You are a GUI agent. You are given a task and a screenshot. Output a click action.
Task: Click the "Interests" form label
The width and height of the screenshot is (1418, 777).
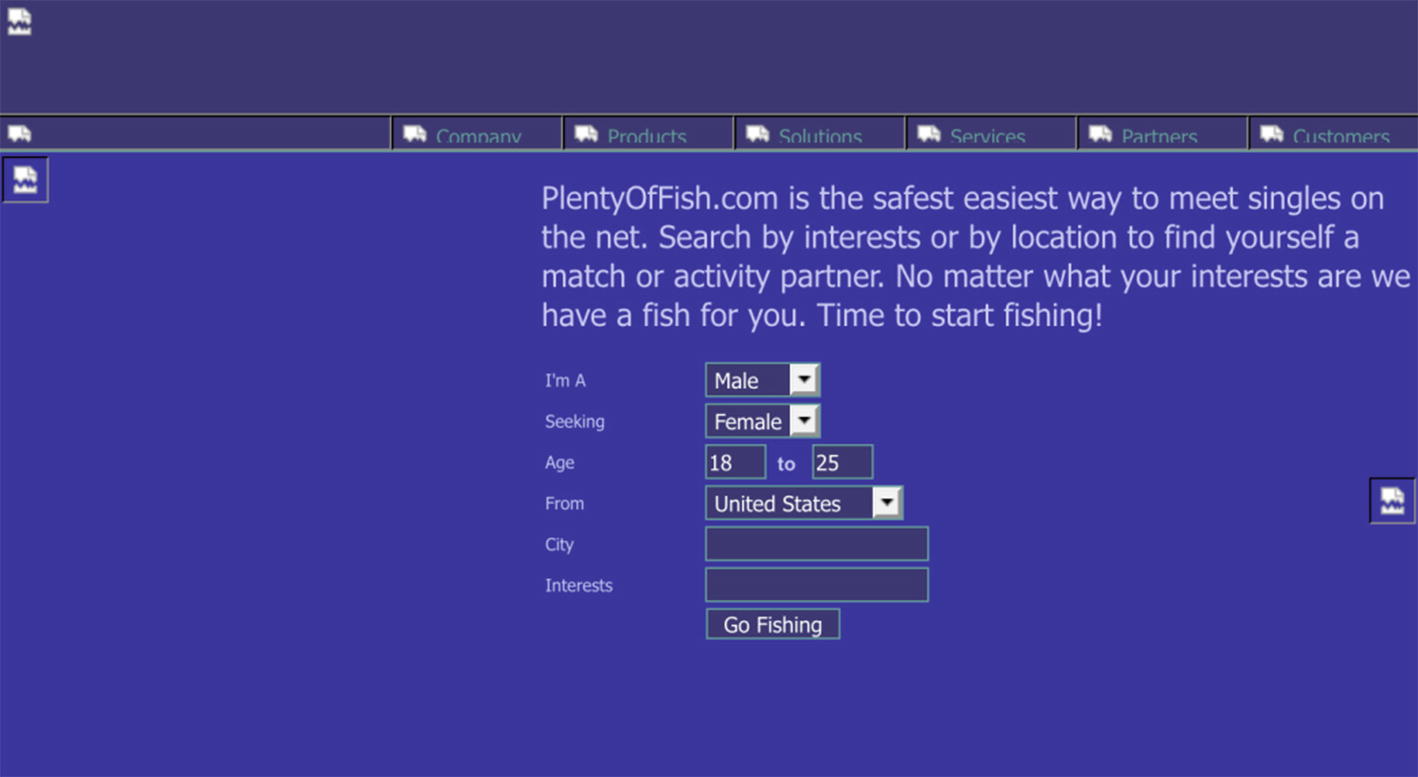578,585
